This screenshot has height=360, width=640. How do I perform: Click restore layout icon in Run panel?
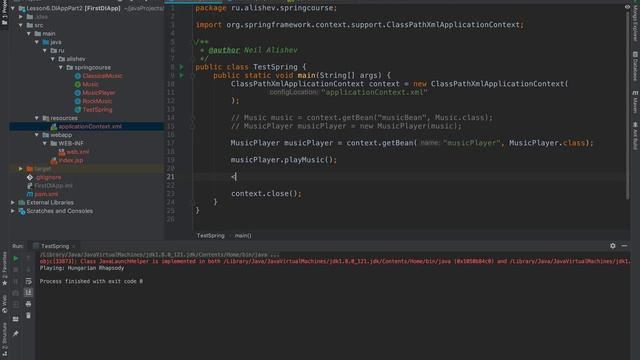[16, 319]
